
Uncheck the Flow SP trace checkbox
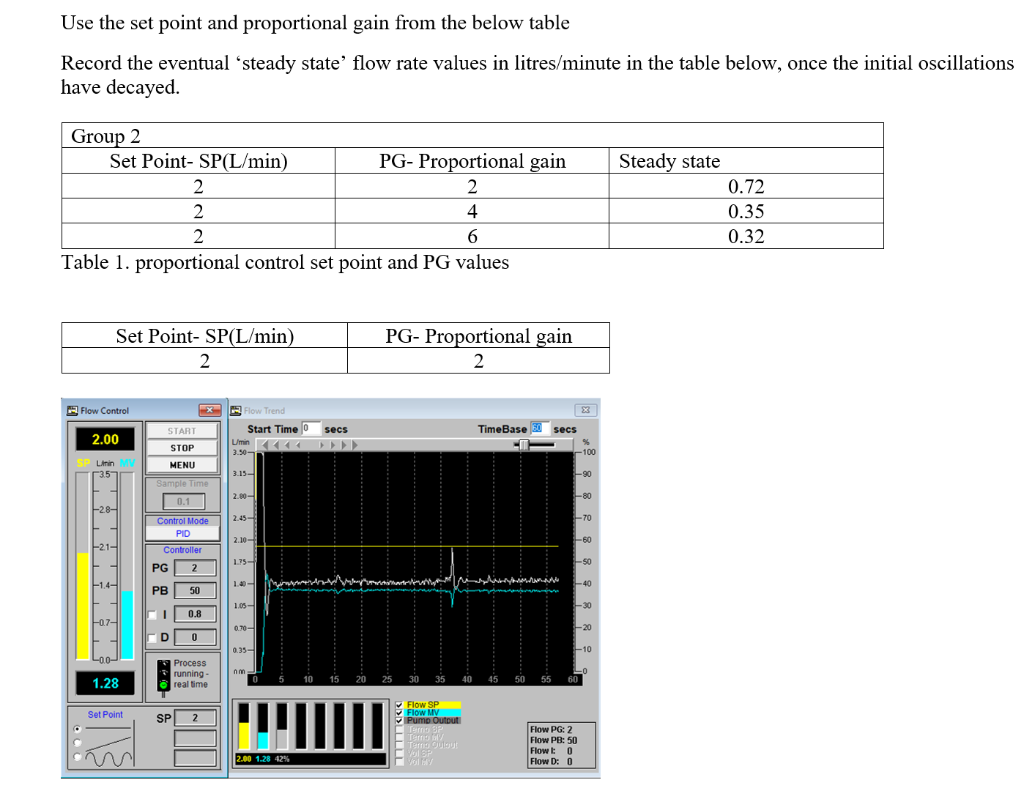(x=399, y=705)
